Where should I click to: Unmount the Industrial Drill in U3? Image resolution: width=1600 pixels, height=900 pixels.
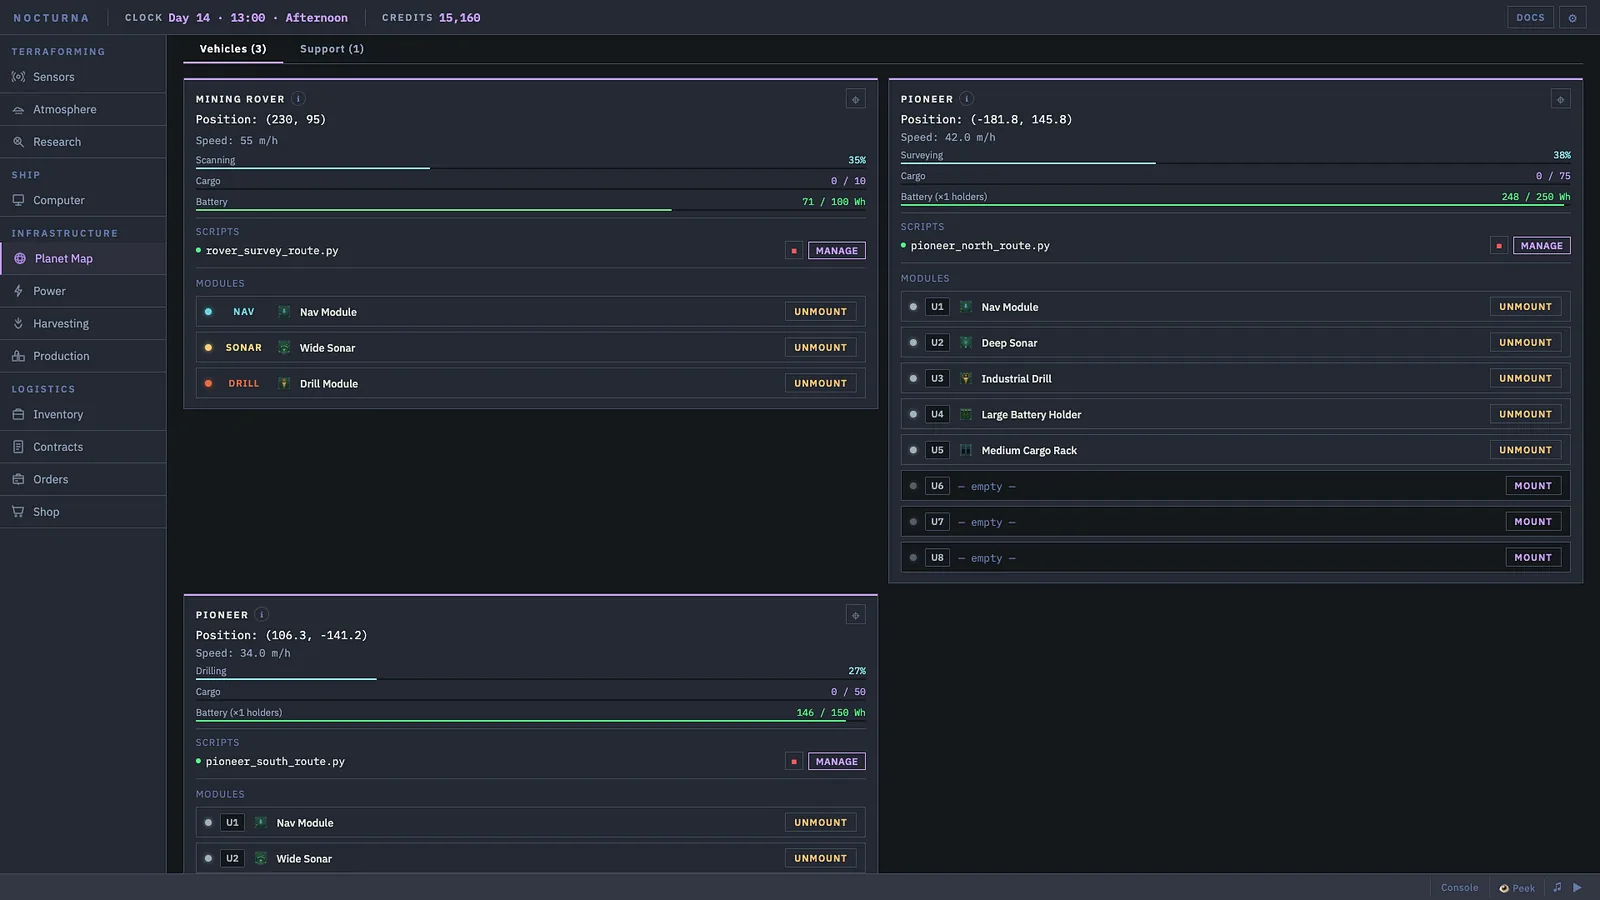coord(1525,379)
